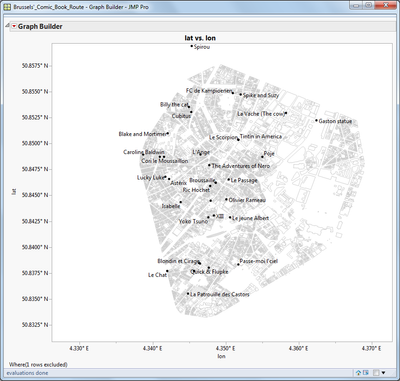This screenshot has height=381, width=400.
Task: Select the 'Yoko Tsuno' label
Action: pyautogui.click(x=193, y=221)
